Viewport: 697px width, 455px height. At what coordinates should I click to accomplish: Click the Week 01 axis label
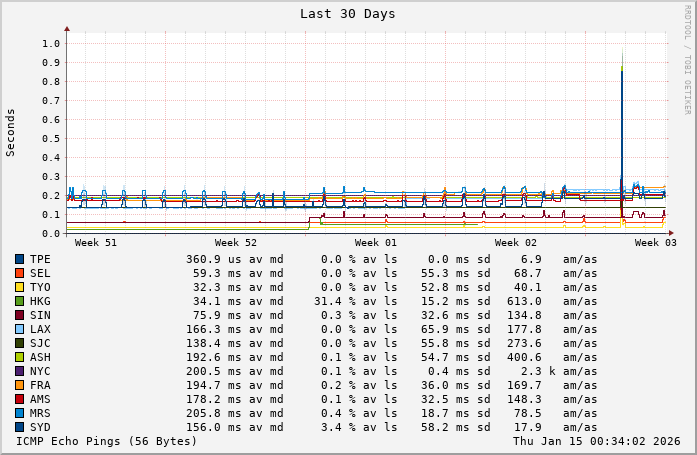click(376, 243)
